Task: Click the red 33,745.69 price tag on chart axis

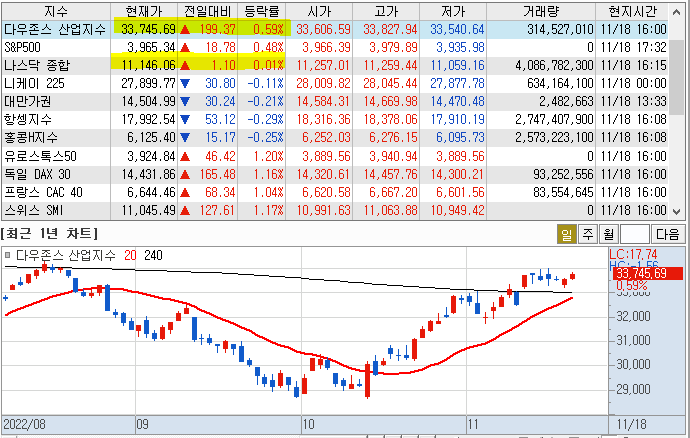Action: click(647, 273)
